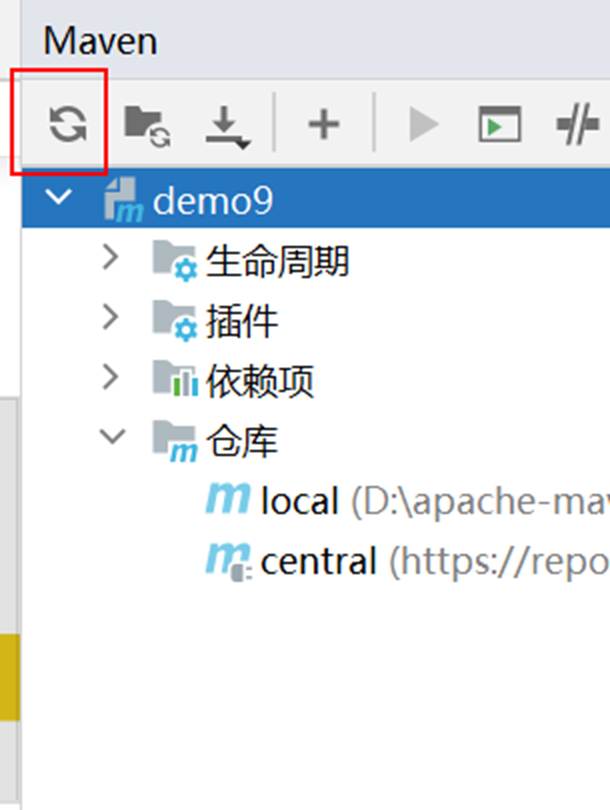610x810 pixels.
Task: Collapse the demo9 project node
Action: [x=58, y=197]
